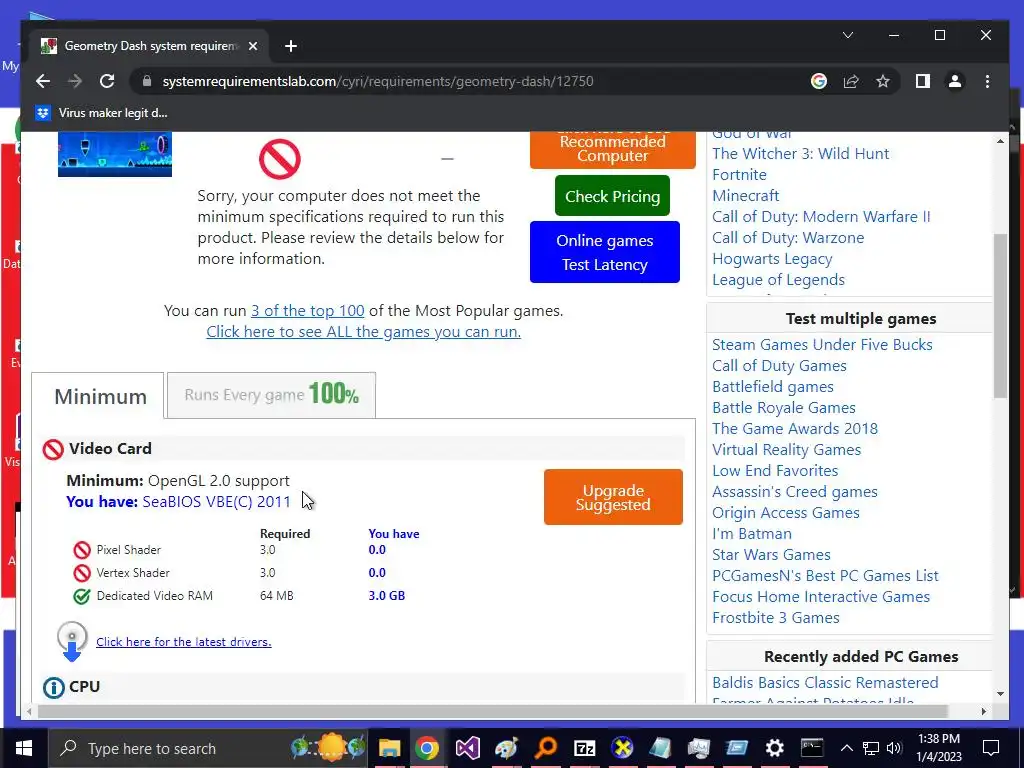Image resolution: width=1024 pixels, height=768 pixels.
Task: Click the vertical scrollbar thumb
Action: pyautogui.click(x=1000, y=315)
